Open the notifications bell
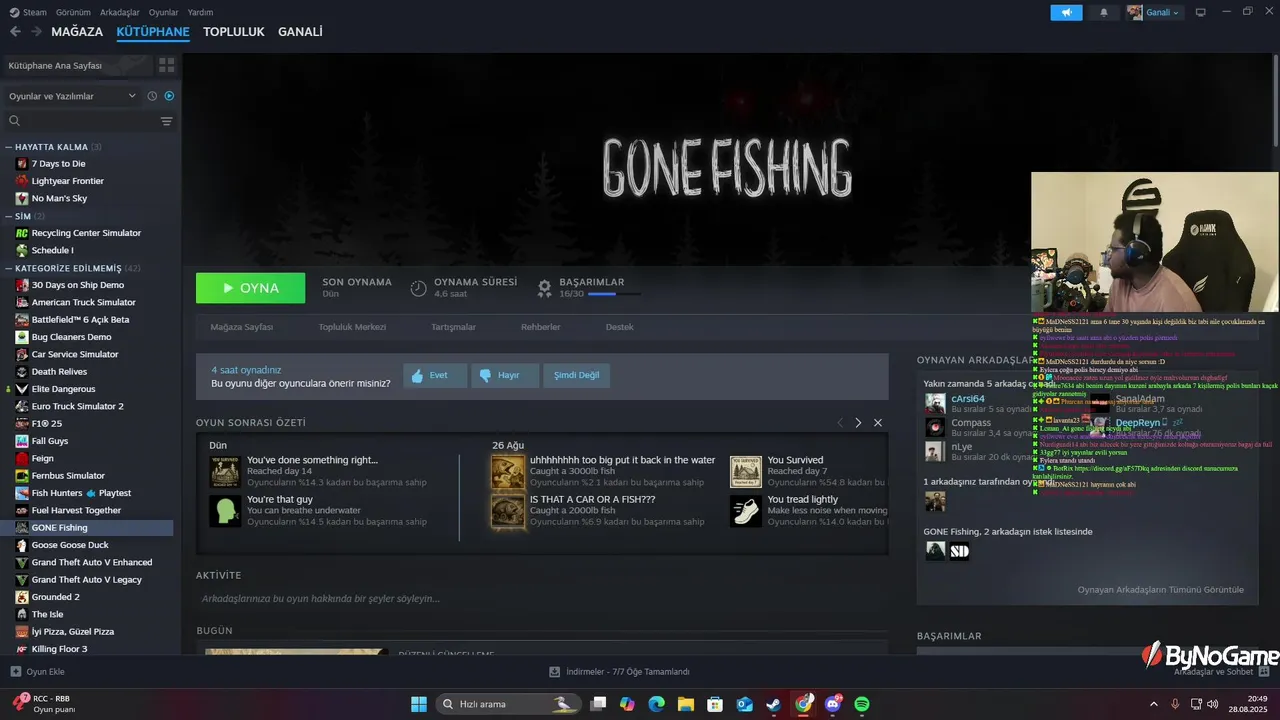Image resolution: width=1280 pixels, height=720 pixels. pos(1104,12)
